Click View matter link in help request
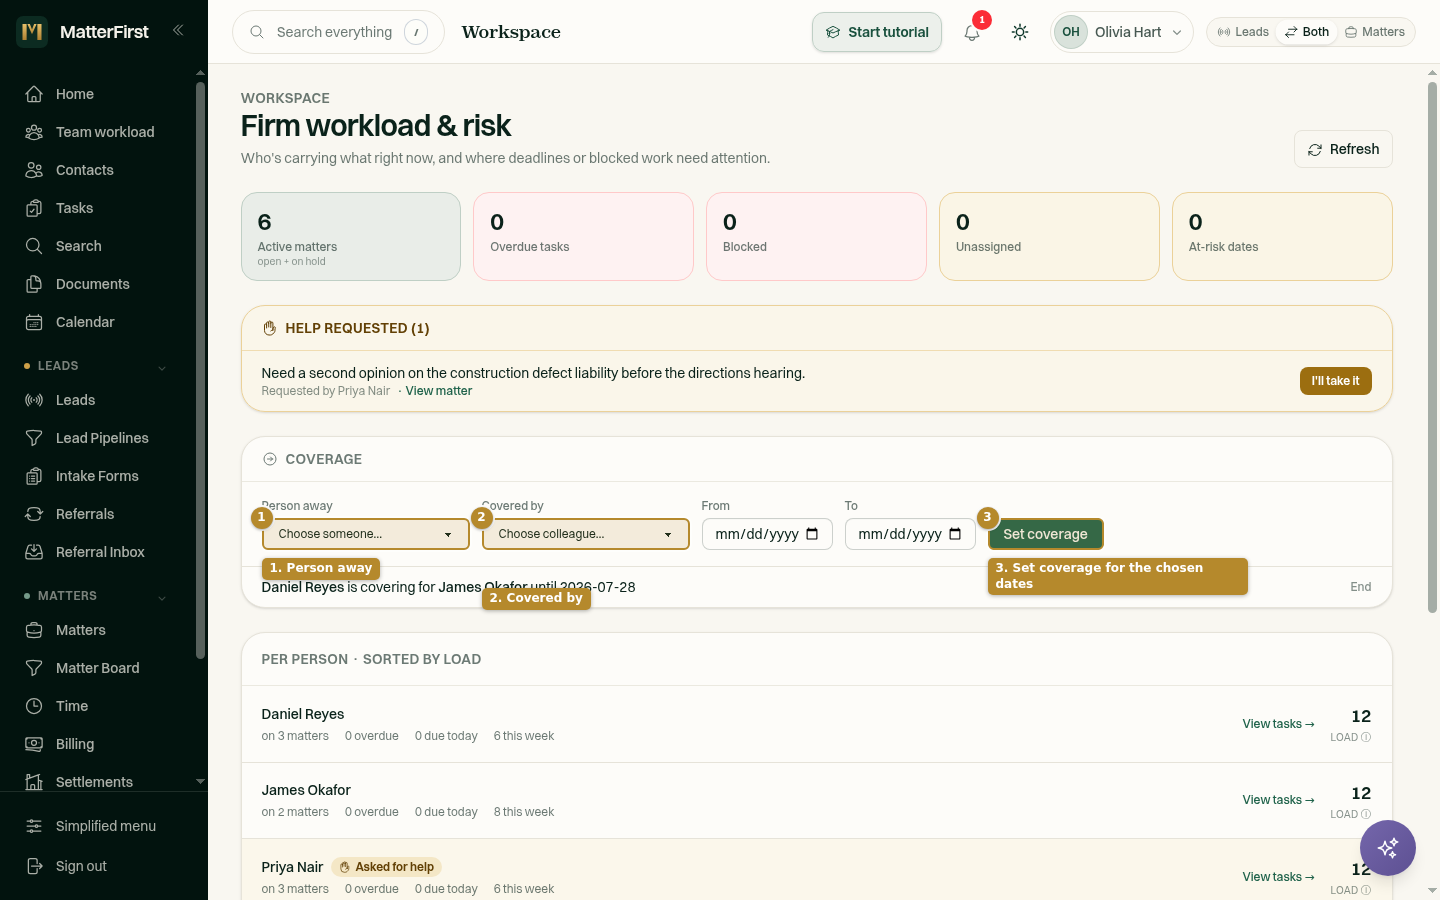1440x900 pixels. [x=439, y=391]
